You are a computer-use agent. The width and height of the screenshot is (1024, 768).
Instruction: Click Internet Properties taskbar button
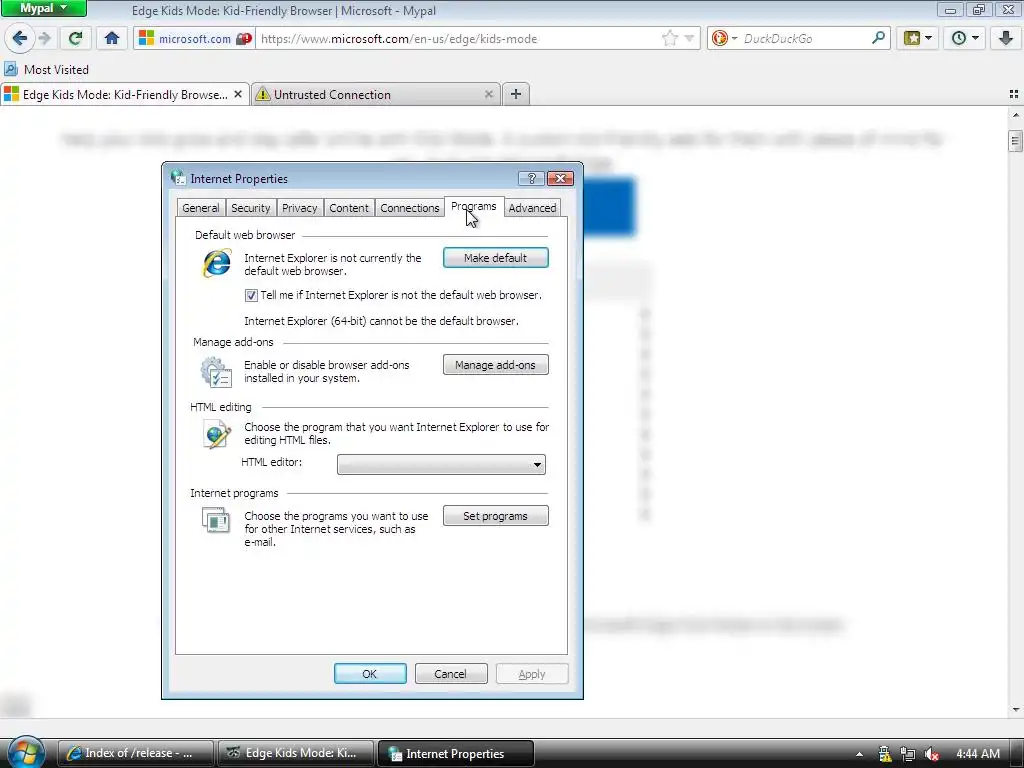click(x=456, y=753)
